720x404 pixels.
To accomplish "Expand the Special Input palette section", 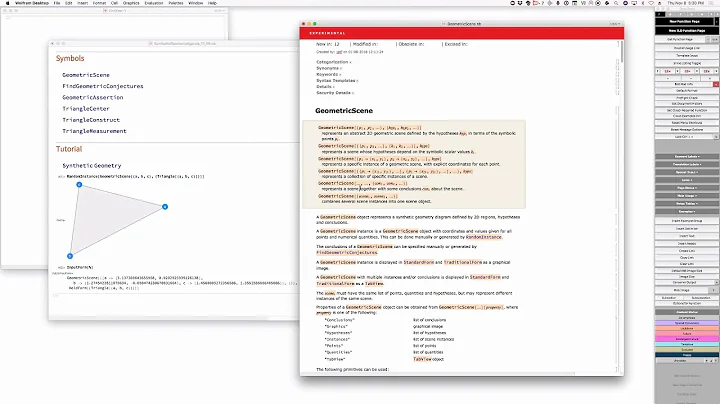I will point(687,172).
